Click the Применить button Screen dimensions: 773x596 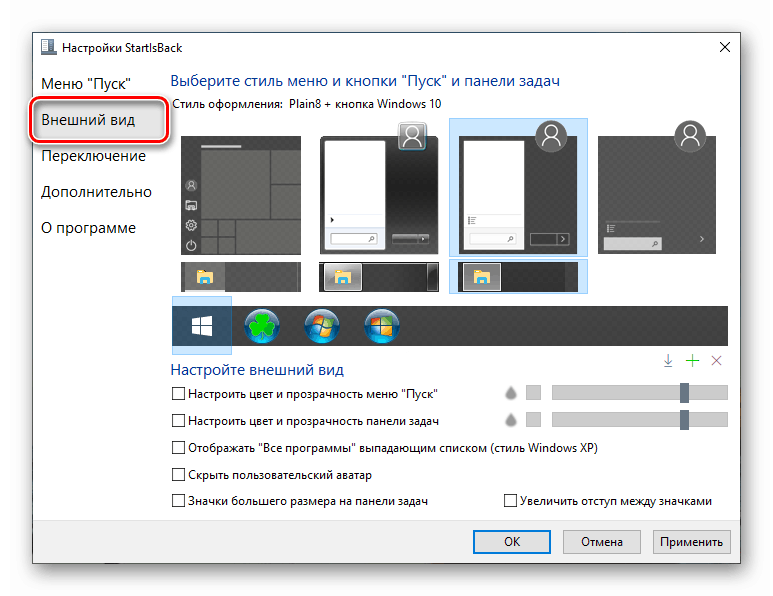pyautogui.click(x=691, y=542)
